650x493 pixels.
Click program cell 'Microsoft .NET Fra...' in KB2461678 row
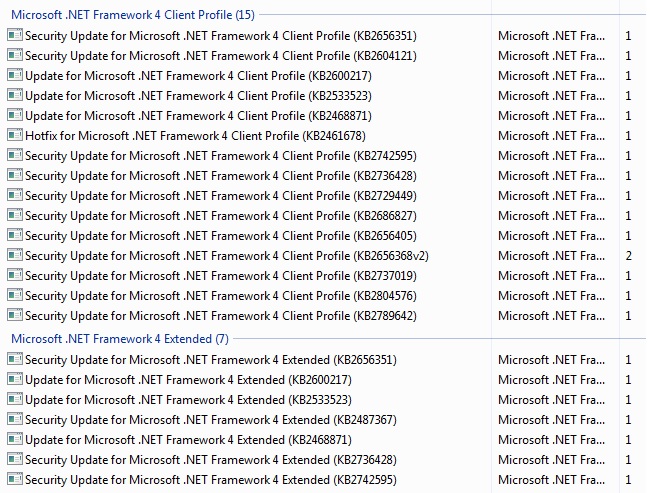551,136
